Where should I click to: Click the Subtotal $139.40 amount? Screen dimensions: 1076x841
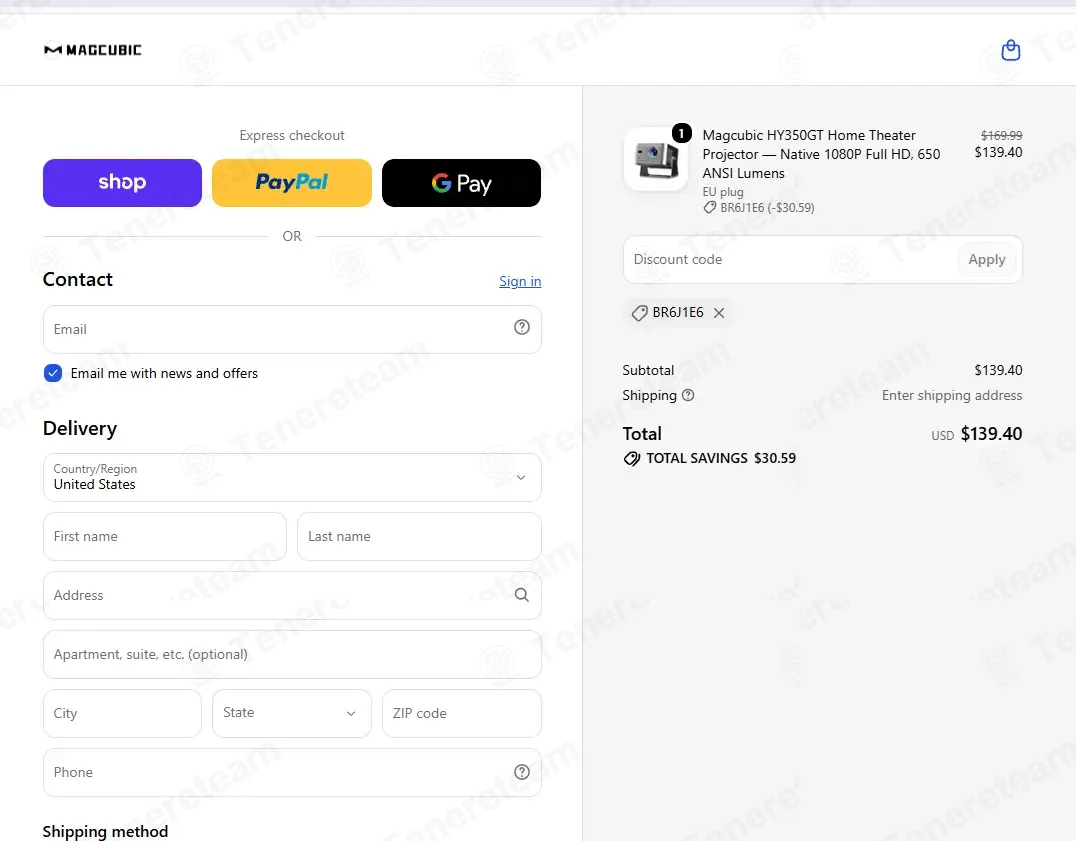point(998,370)
